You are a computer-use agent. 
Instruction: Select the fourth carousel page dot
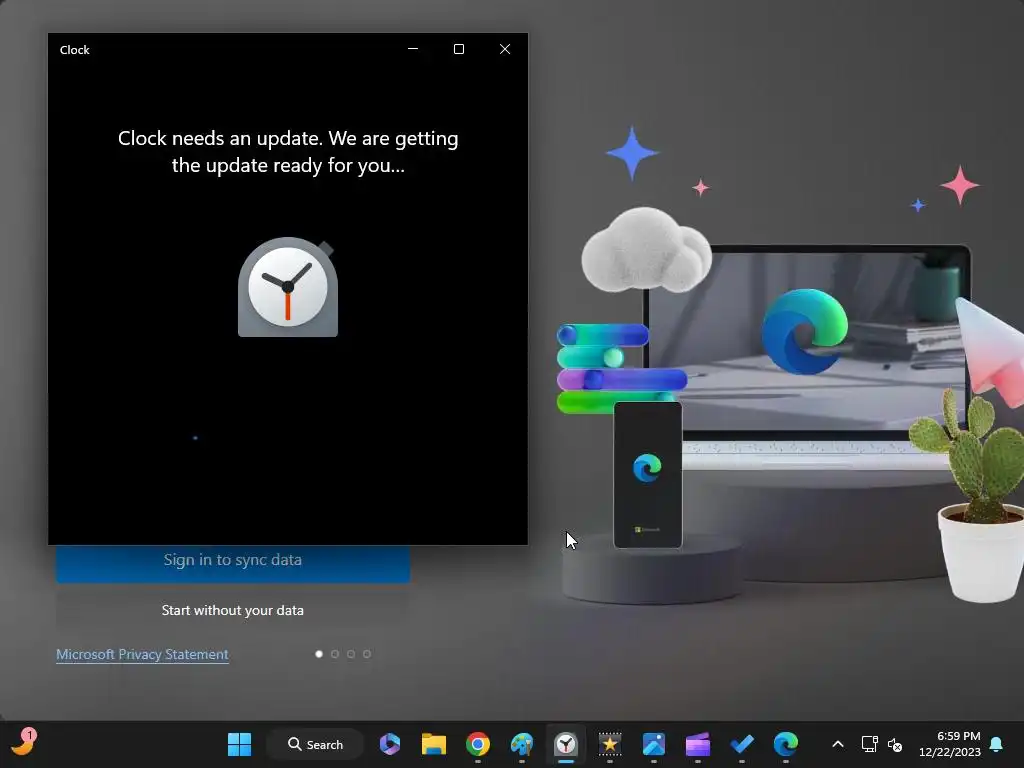[367, 654]
